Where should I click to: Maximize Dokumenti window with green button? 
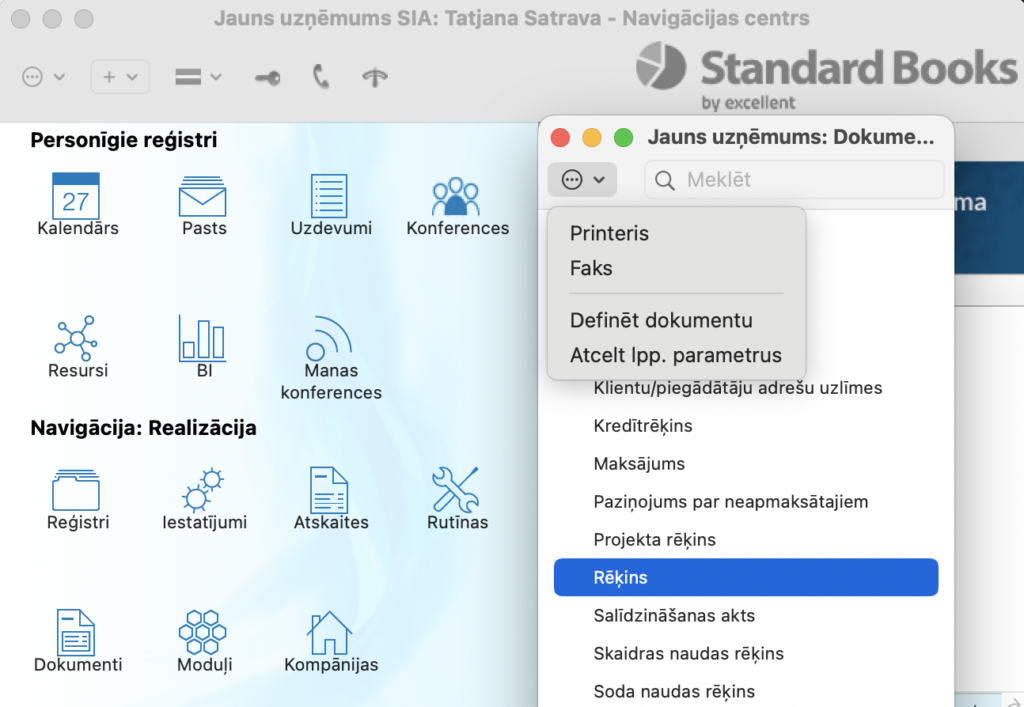[624, 138]
